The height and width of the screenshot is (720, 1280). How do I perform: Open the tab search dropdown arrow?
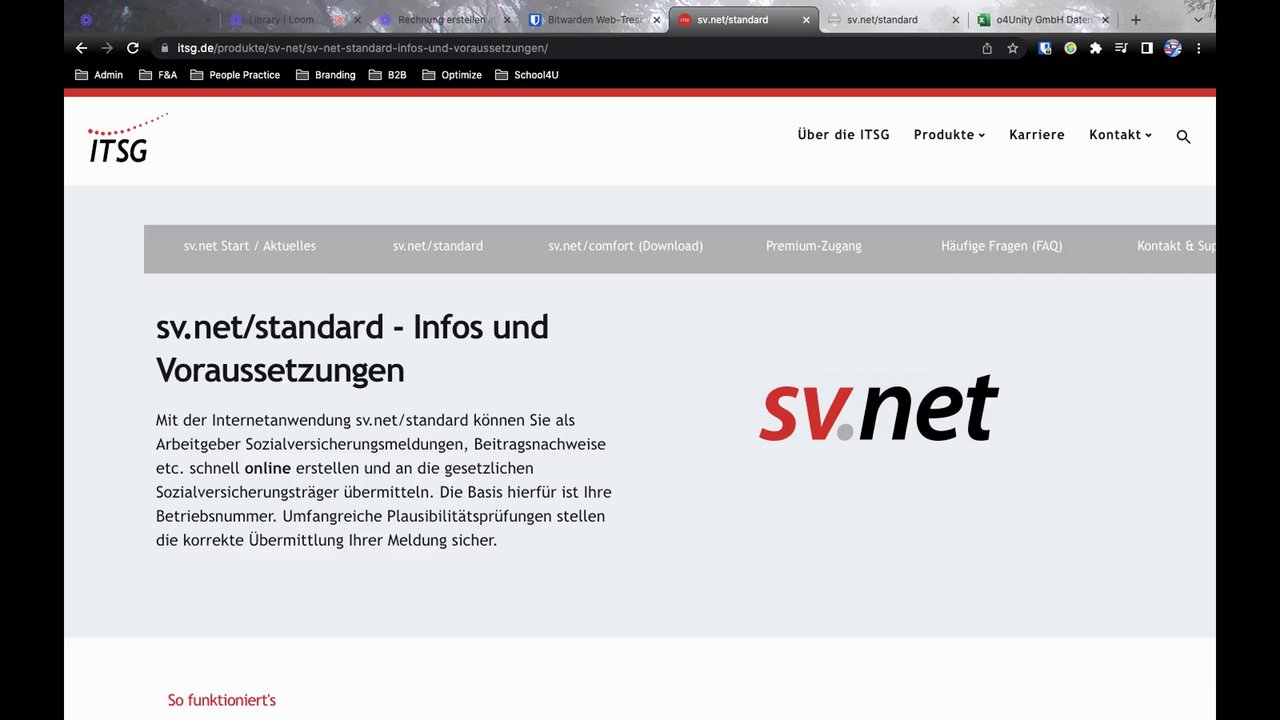coord(1198,20)
